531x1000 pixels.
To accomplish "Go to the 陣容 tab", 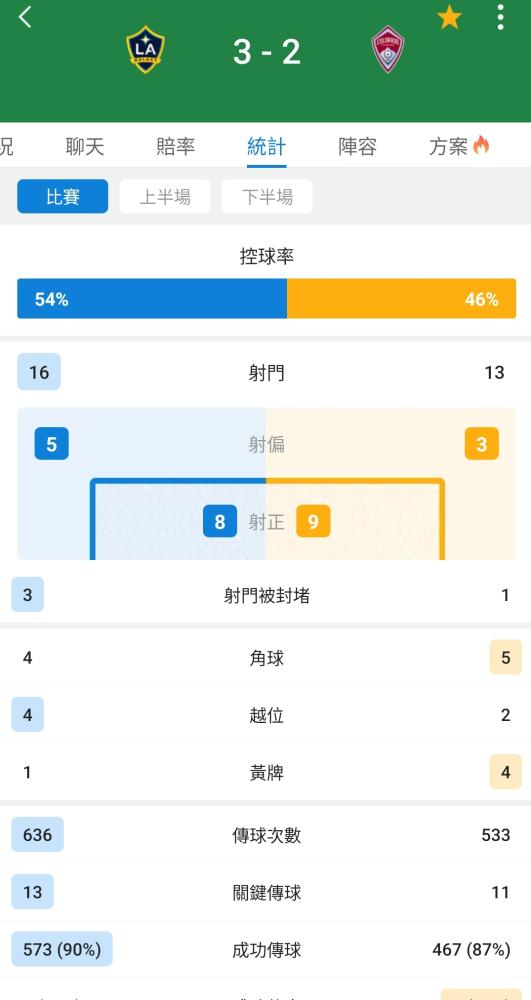I will [x=358, y=147].
